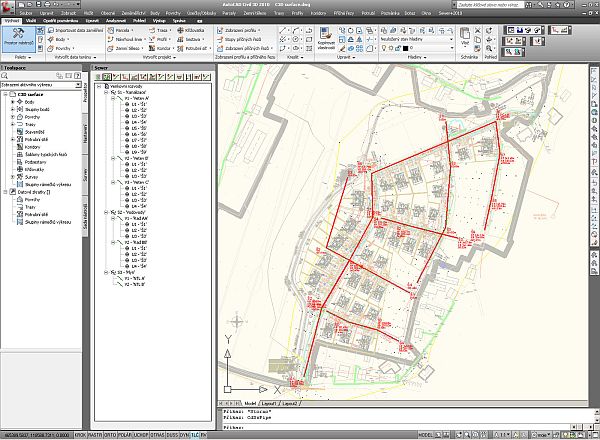Click the UCS compass icon in drawing area
The height and width of the screenshot is (440, 600).
[237, 321]
